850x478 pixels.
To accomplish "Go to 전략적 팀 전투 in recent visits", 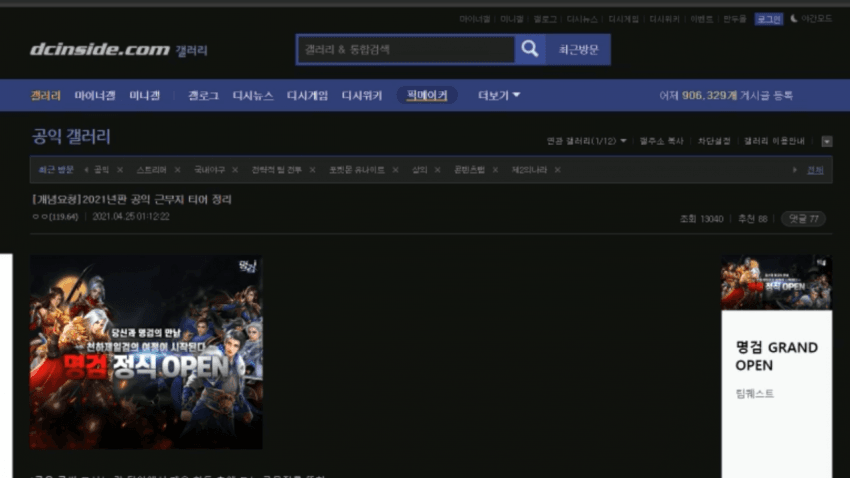I will [276, 170].
